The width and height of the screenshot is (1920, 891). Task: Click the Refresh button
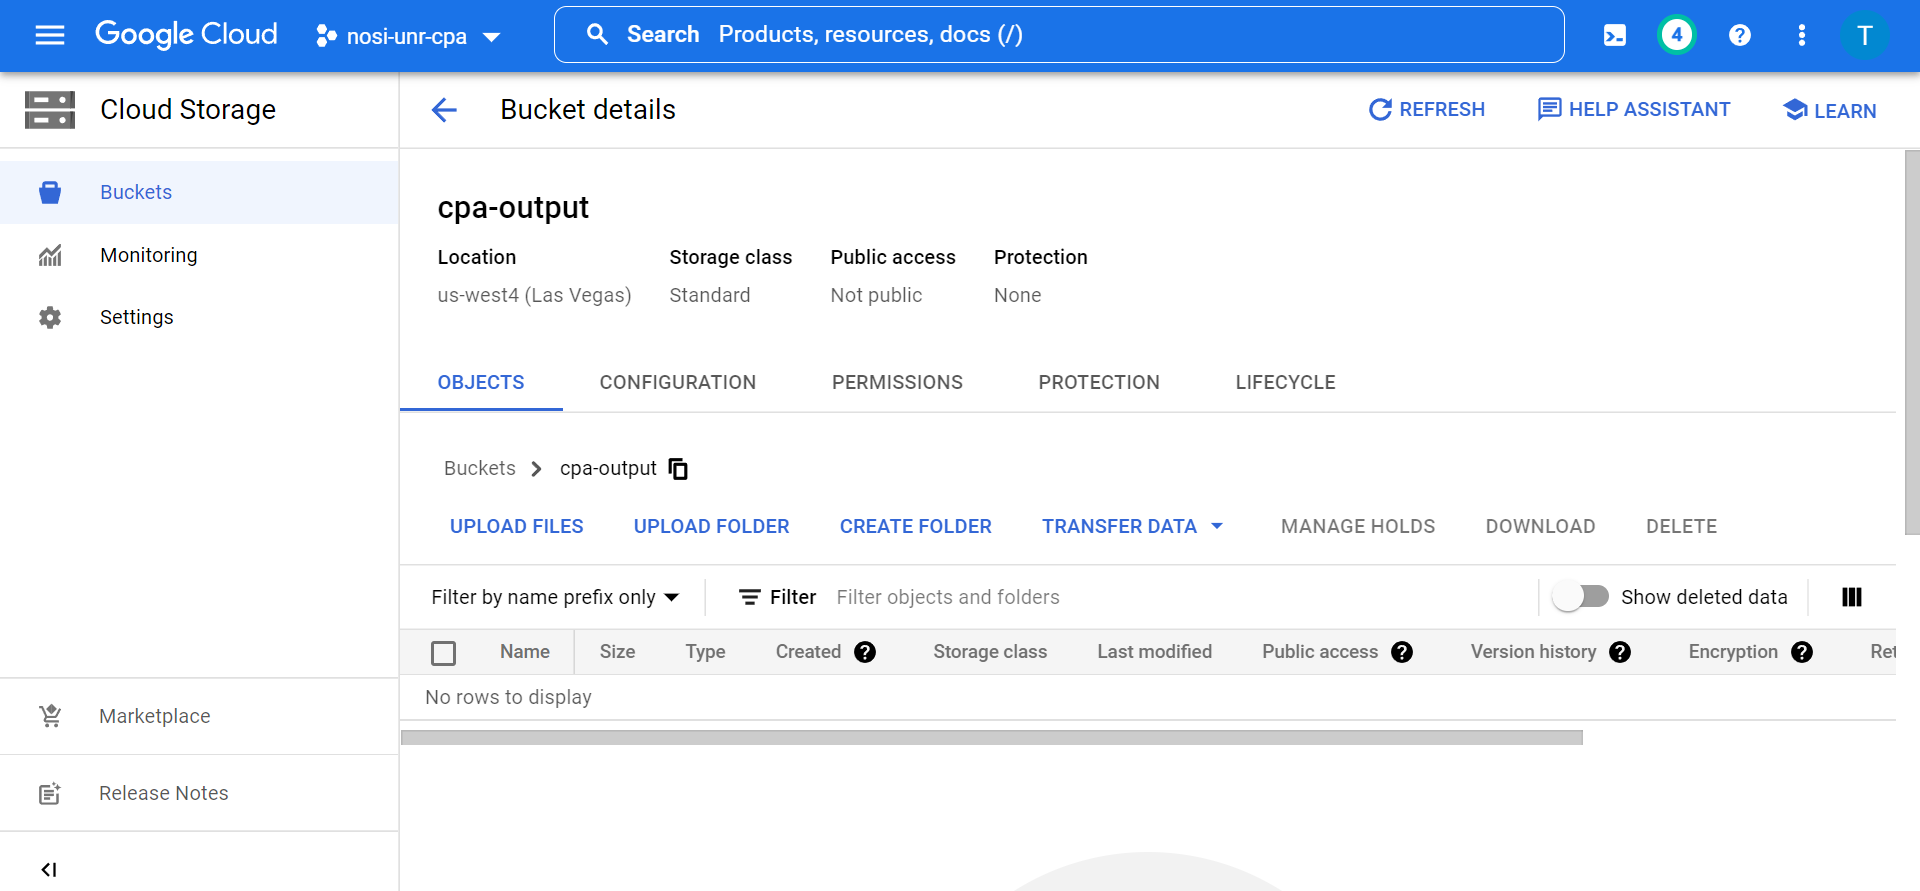pyautogui.click(x=1427, y=110)
